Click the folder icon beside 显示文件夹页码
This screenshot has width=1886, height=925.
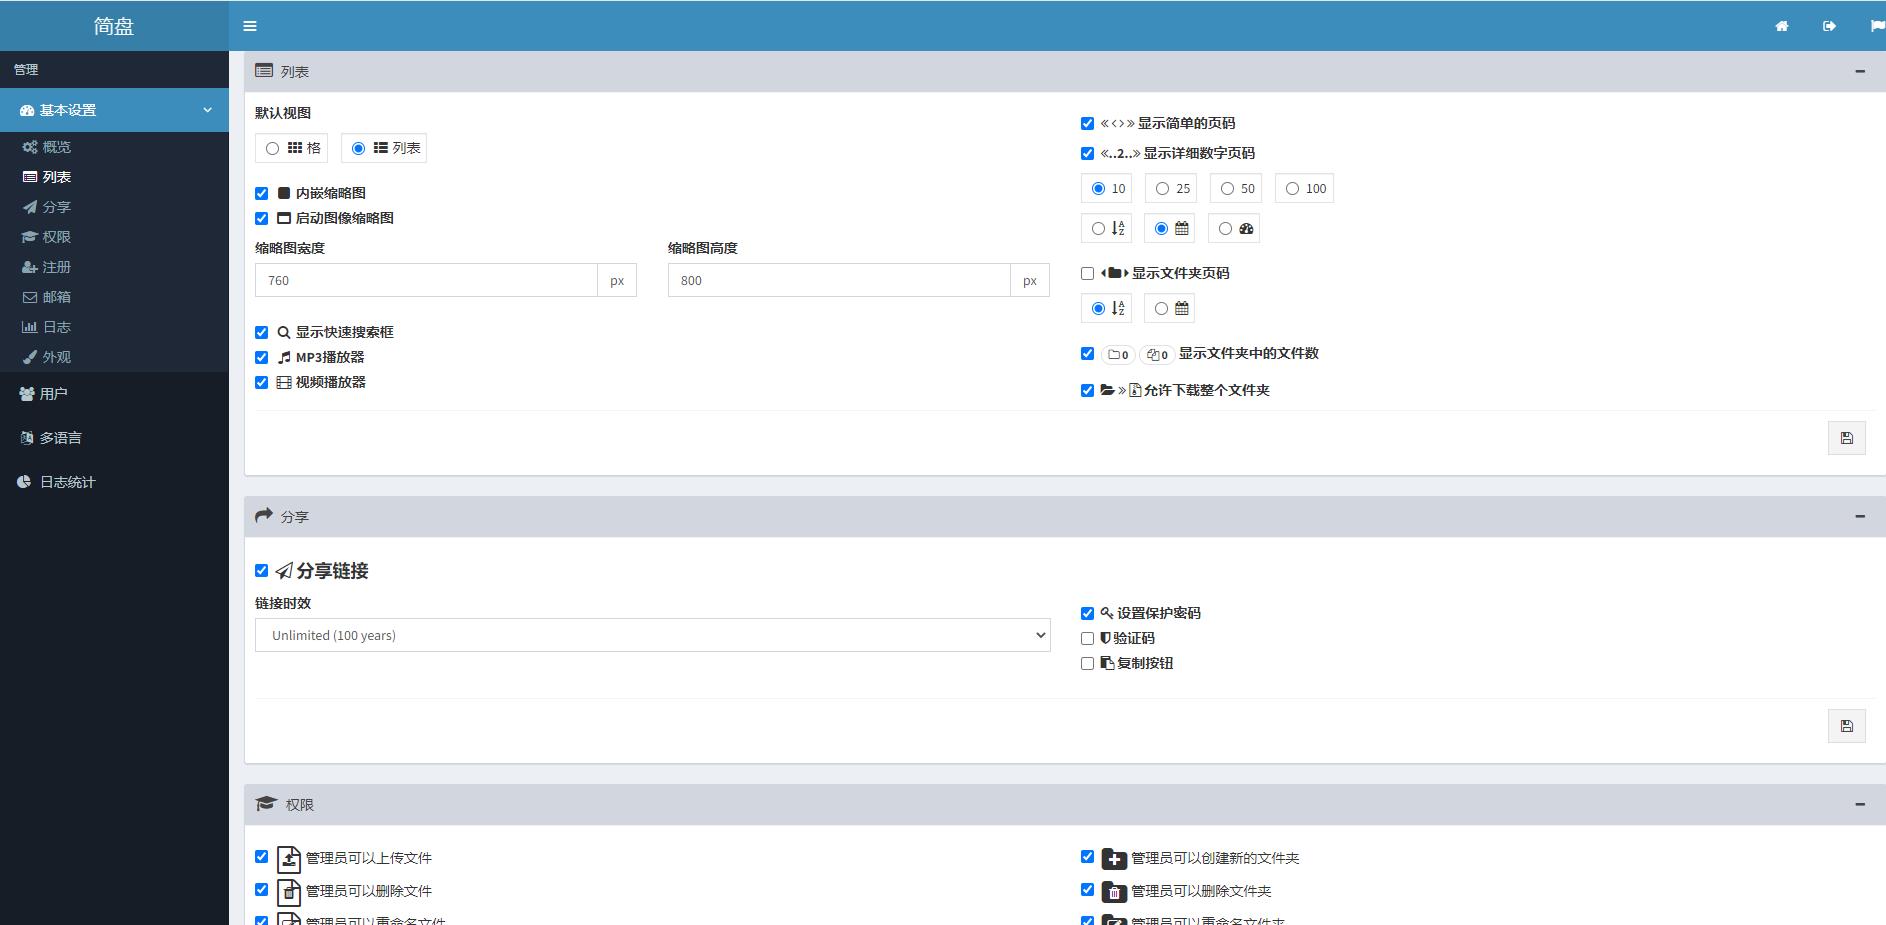click(x=1114, y=273)
